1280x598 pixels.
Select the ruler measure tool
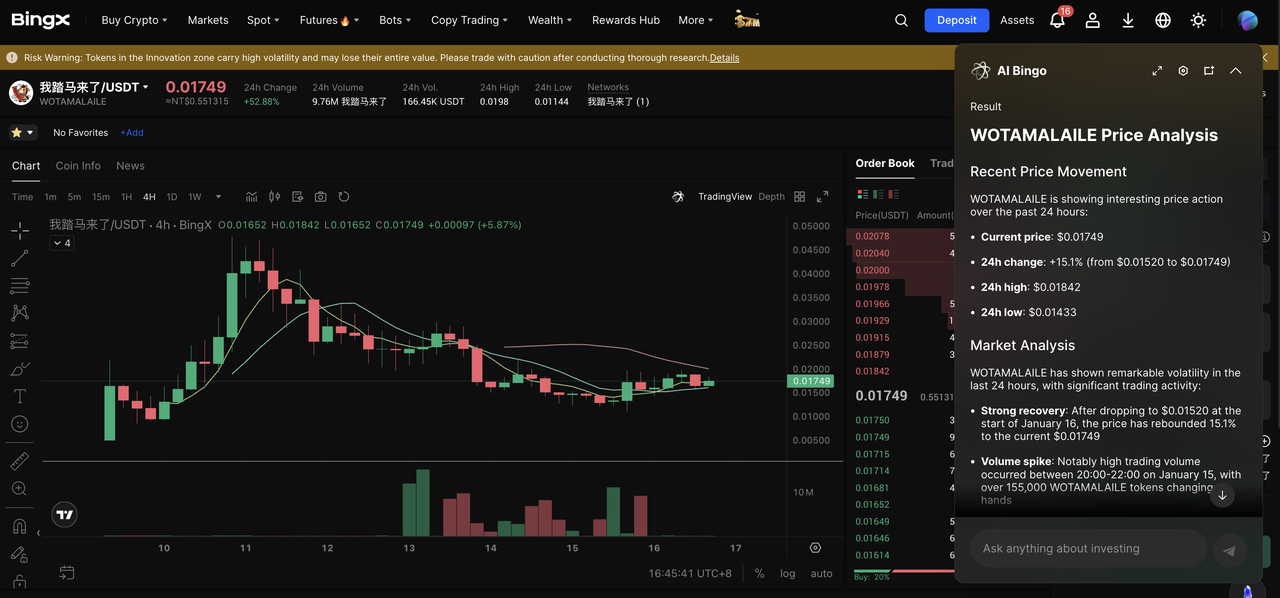[x=20, y=461]
